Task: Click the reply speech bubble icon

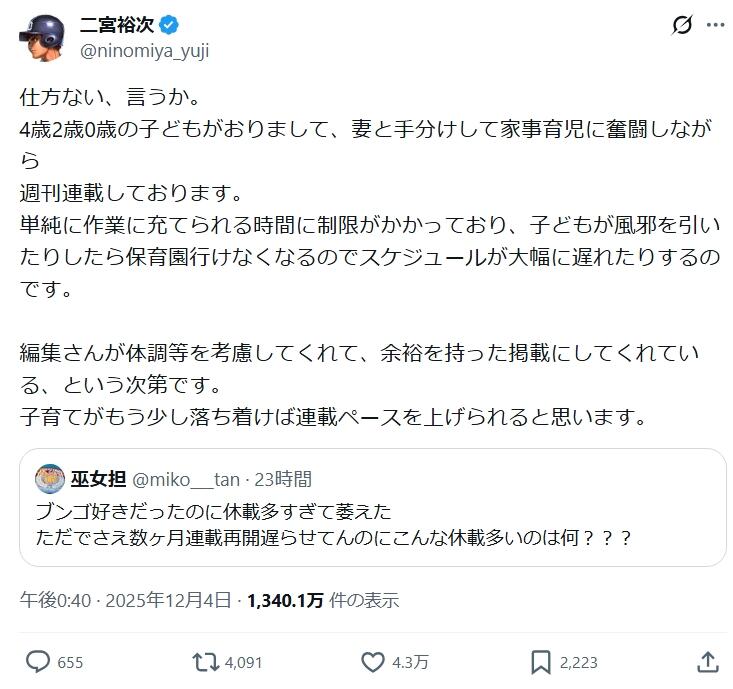Action: 38,662
